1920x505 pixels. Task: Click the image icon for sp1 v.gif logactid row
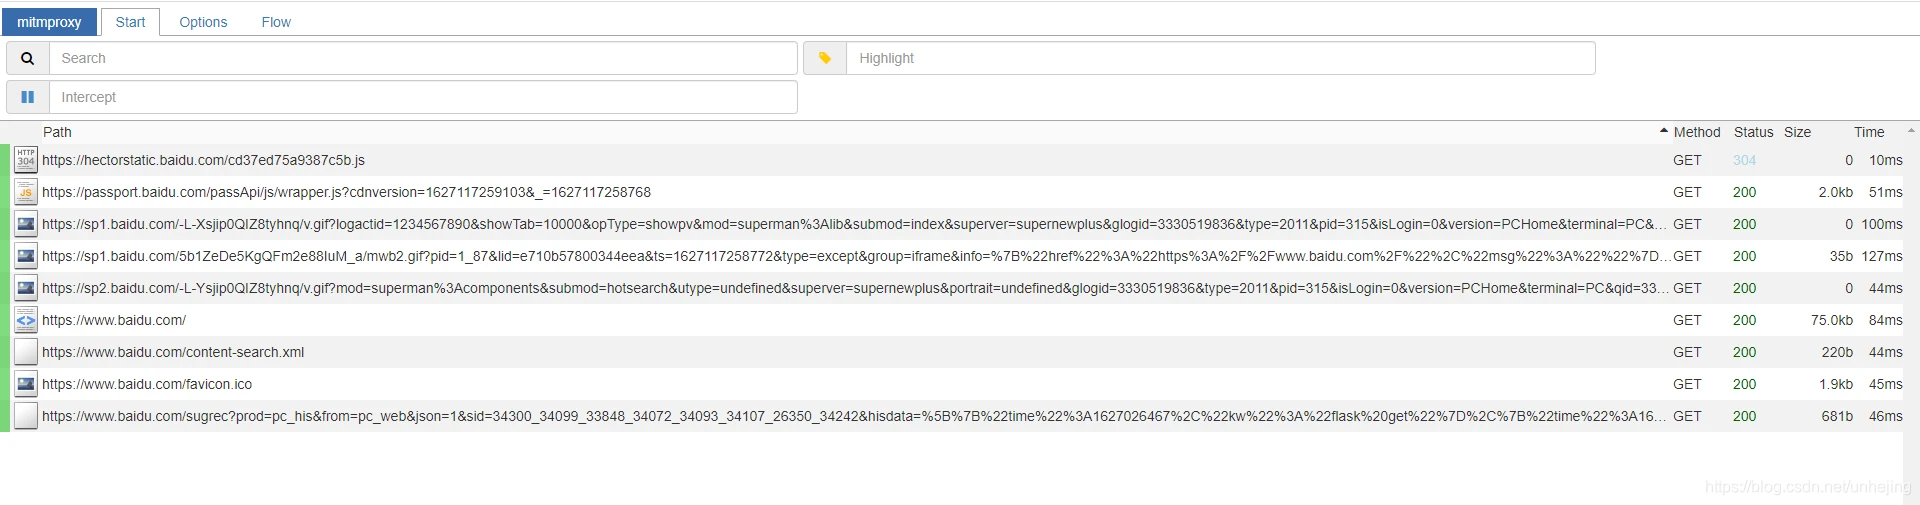[x=26, y=224]
